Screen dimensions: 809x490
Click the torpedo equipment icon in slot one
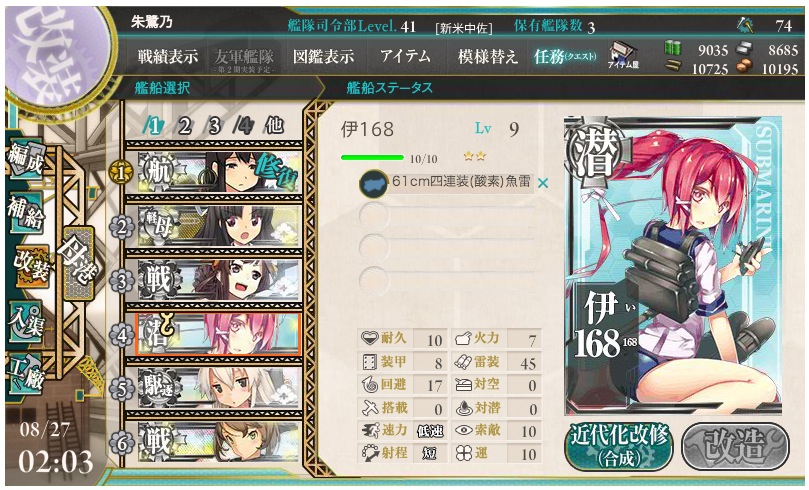click(374, 184)
